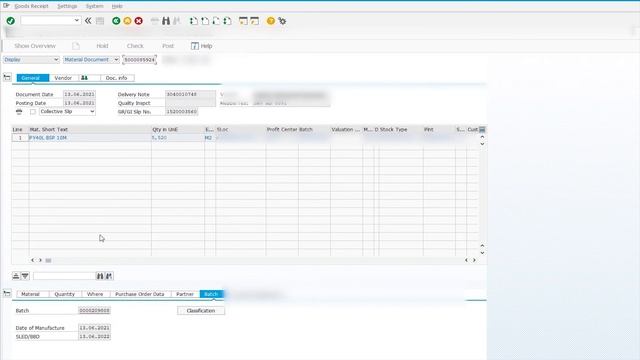Click the Delivery Note field
640x360 pixels.
pyautogui.click(x=190, y=94)
